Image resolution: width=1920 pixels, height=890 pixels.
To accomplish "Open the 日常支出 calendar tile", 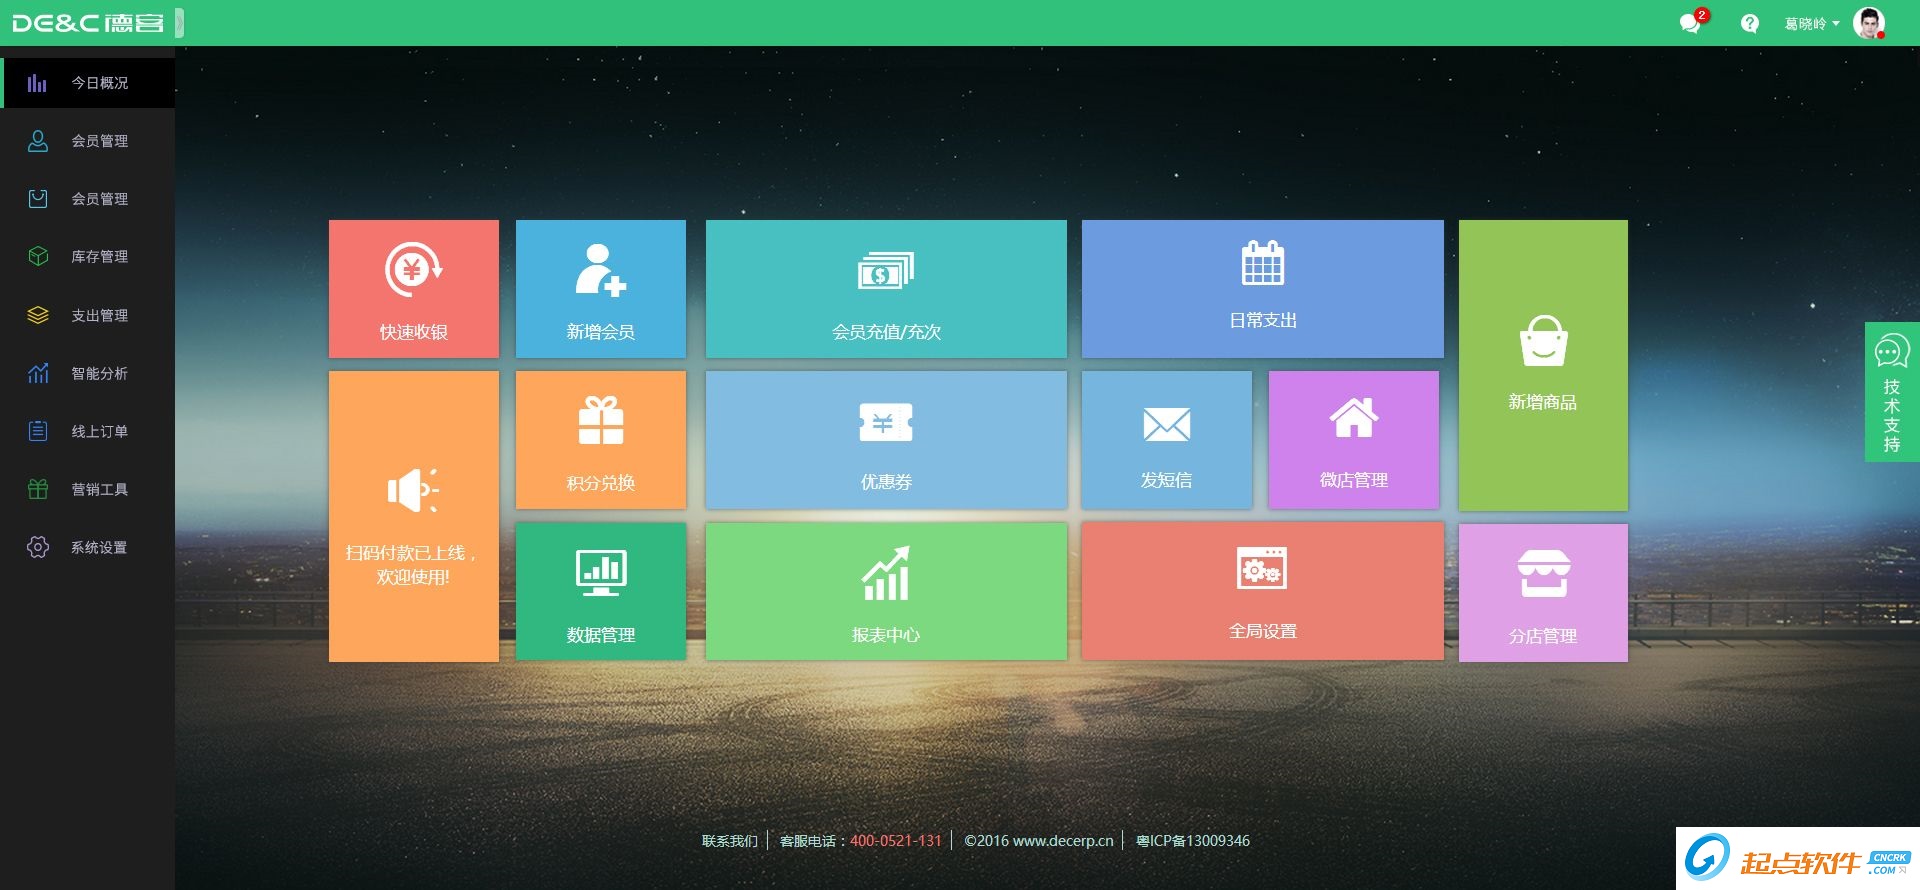I will tap(1263, 289).
